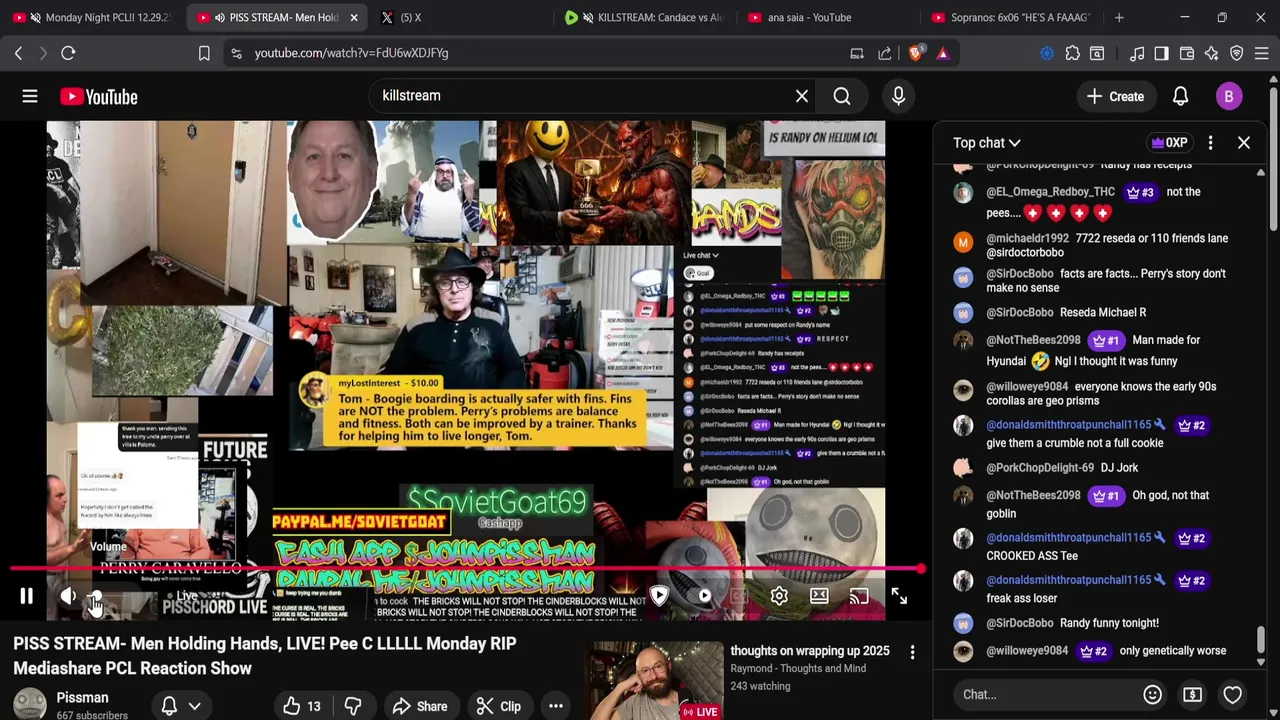
Task: Click the shield icon in player controls
Action: click(x=659, y=596)
